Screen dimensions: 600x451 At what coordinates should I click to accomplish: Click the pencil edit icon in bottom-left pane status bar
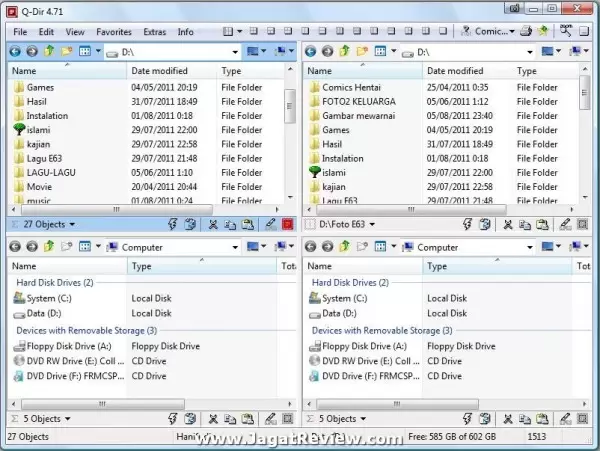coord(269,419)
